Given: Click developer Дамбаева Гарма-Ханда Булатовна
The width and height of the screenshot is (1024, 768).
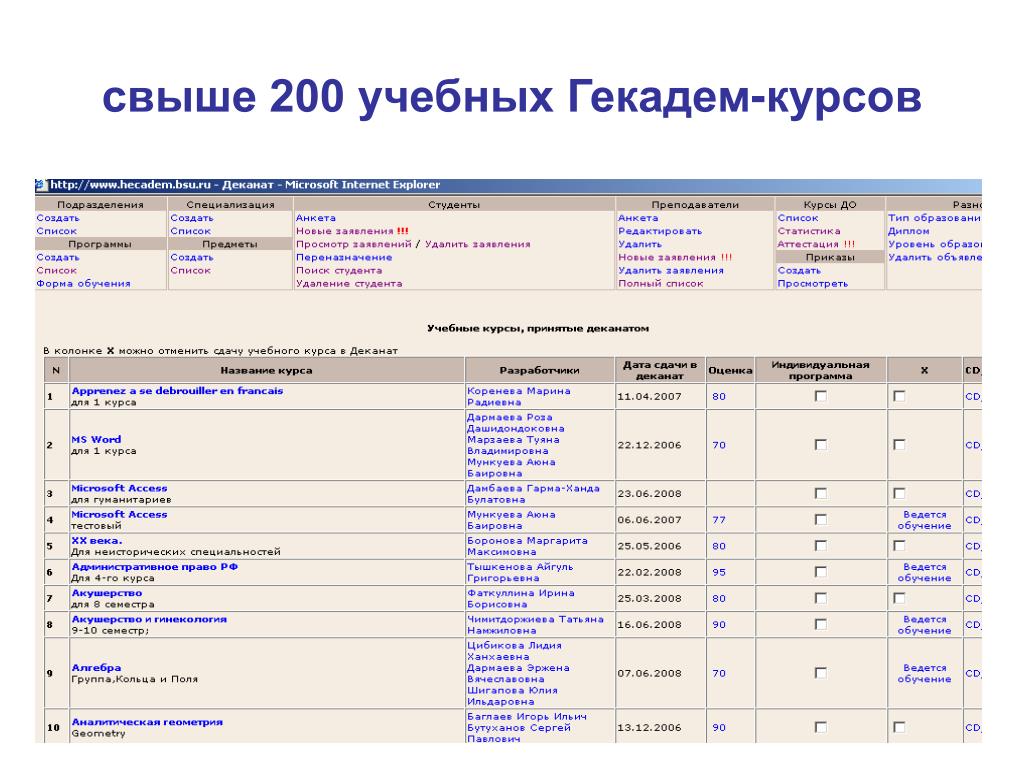Looking at the screenshot, I should coord(533,494).
